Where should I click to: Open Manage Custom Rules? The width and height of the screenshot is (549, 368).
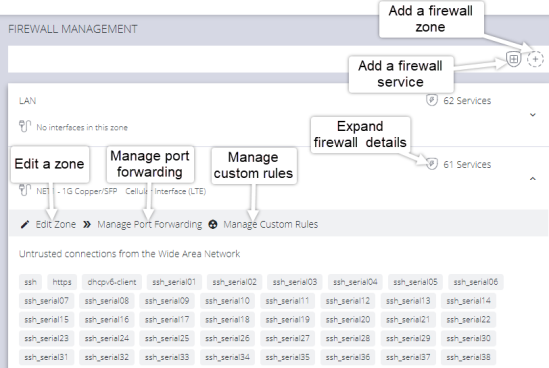tap(271, 224)
